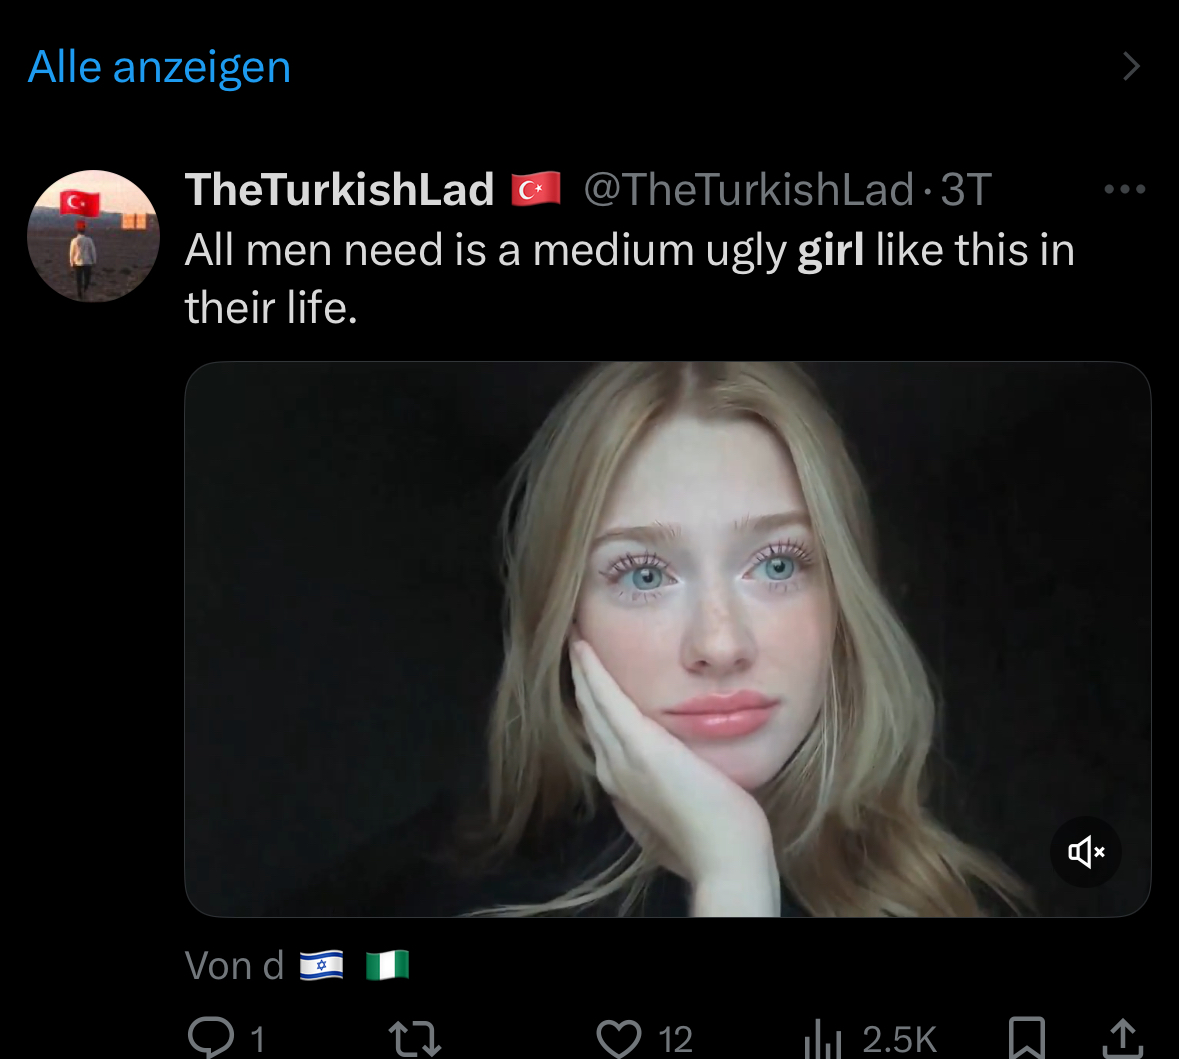Click the like count 12
Image resolution: width=1179 pixels, height=1059 pixels.
(x=675, y=1039)
